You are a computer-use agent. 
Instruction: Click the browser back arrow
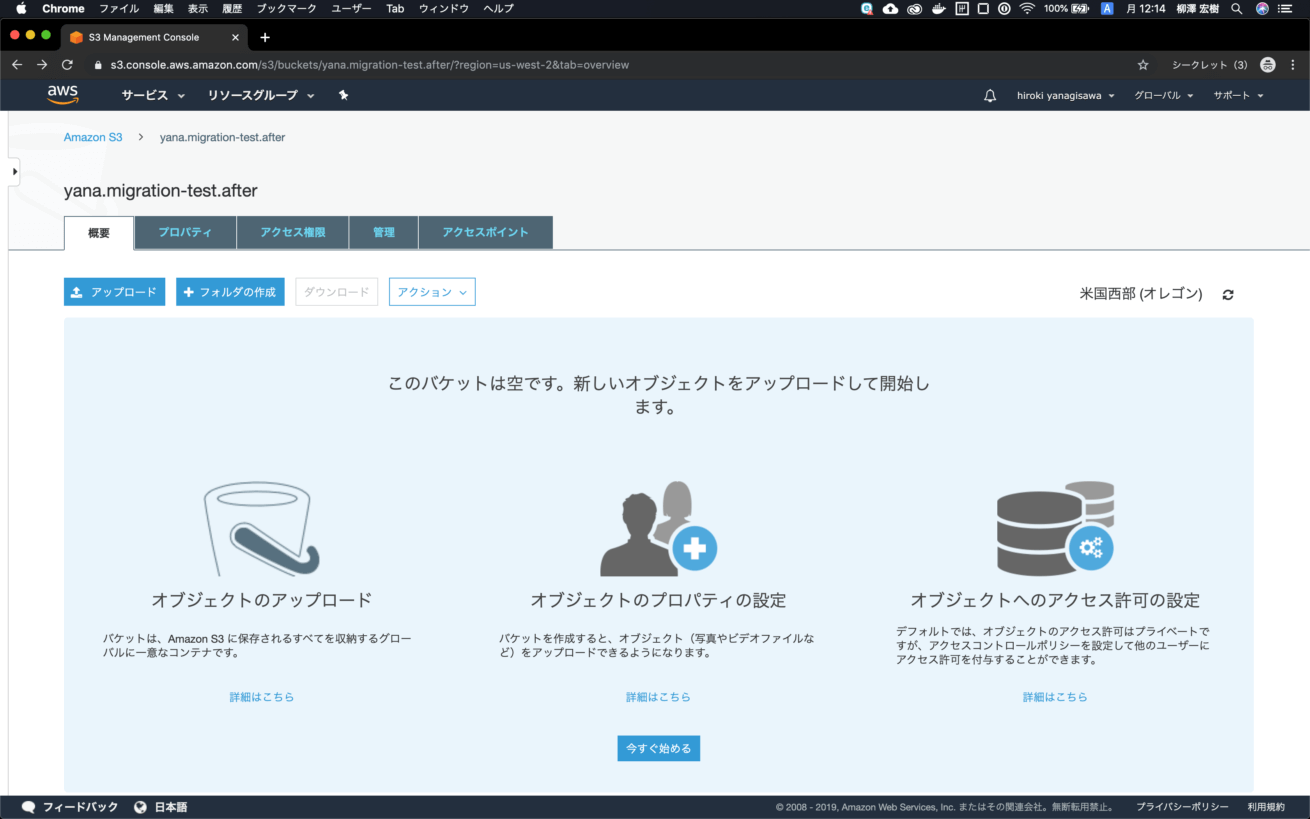pos(17,65)
